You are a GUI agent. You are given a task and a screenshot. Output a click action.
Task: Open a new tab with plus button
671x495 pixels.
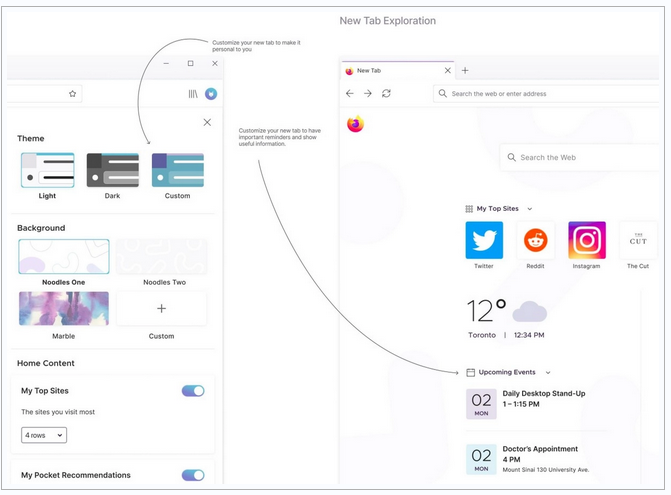tap(465, 70)
